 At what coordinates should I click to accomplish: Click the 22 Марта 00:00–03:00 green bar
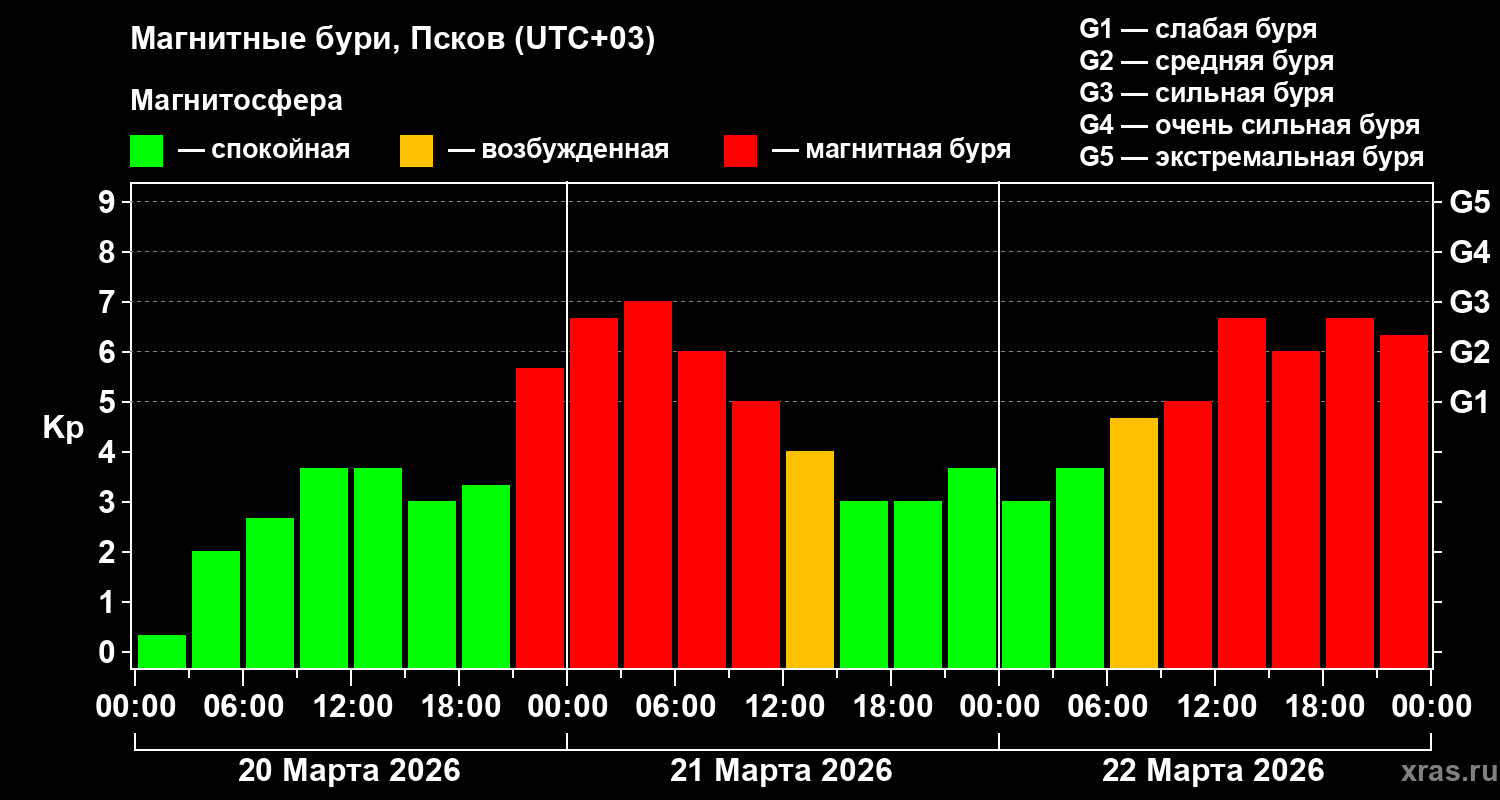(1026, 585)
